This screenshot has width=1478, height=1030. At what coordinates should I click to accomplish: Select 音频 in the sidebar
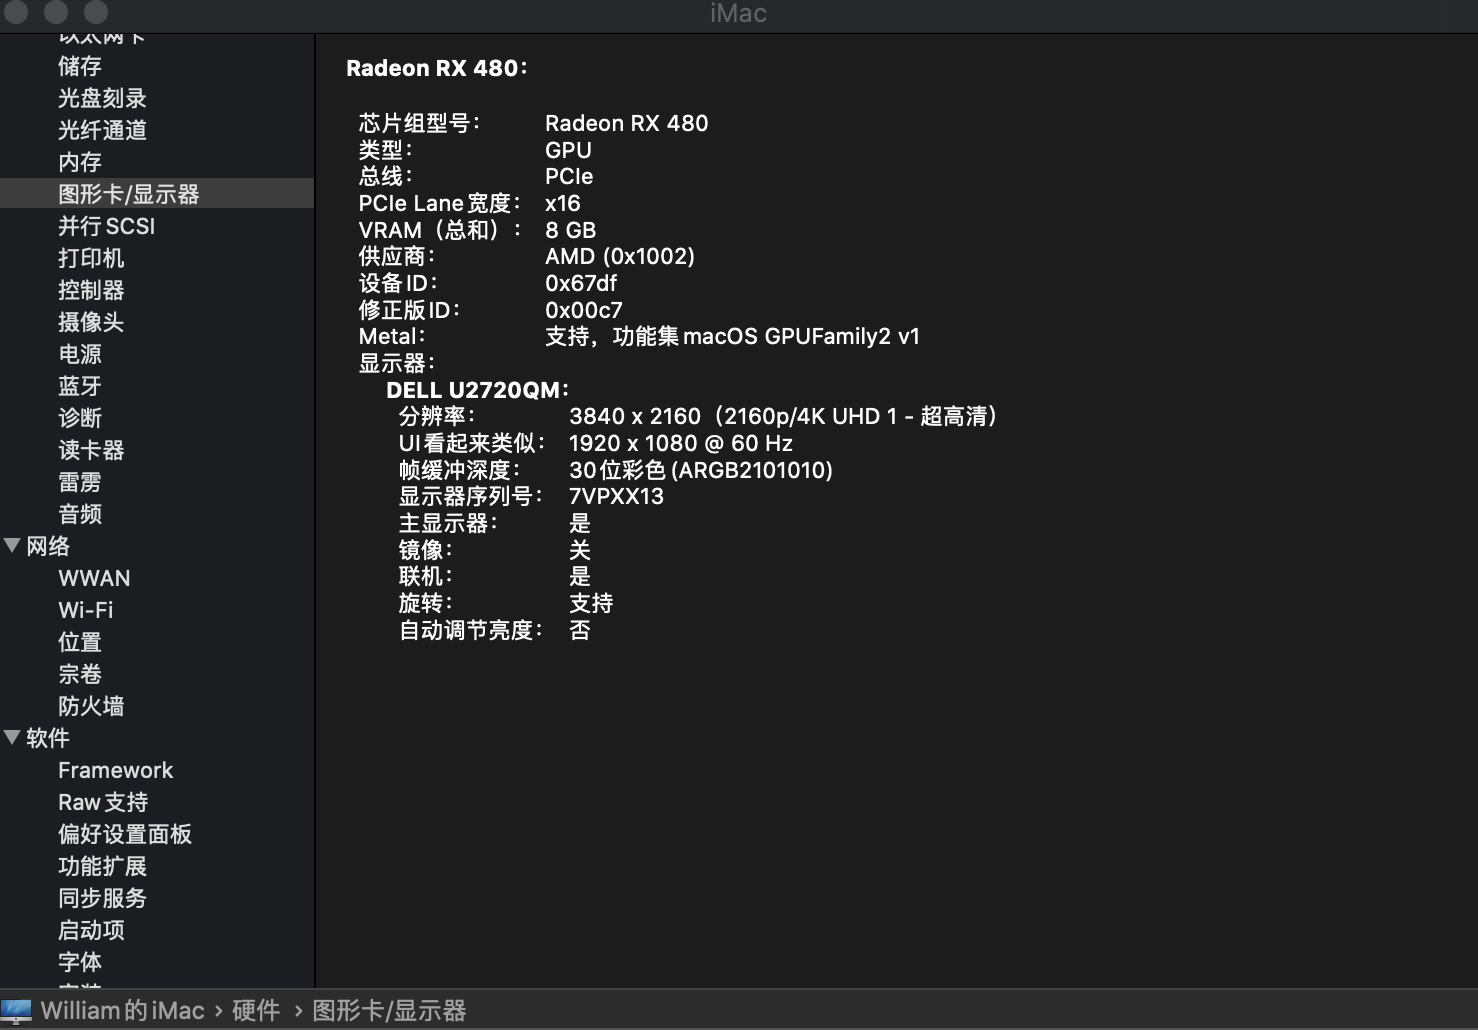80,514
